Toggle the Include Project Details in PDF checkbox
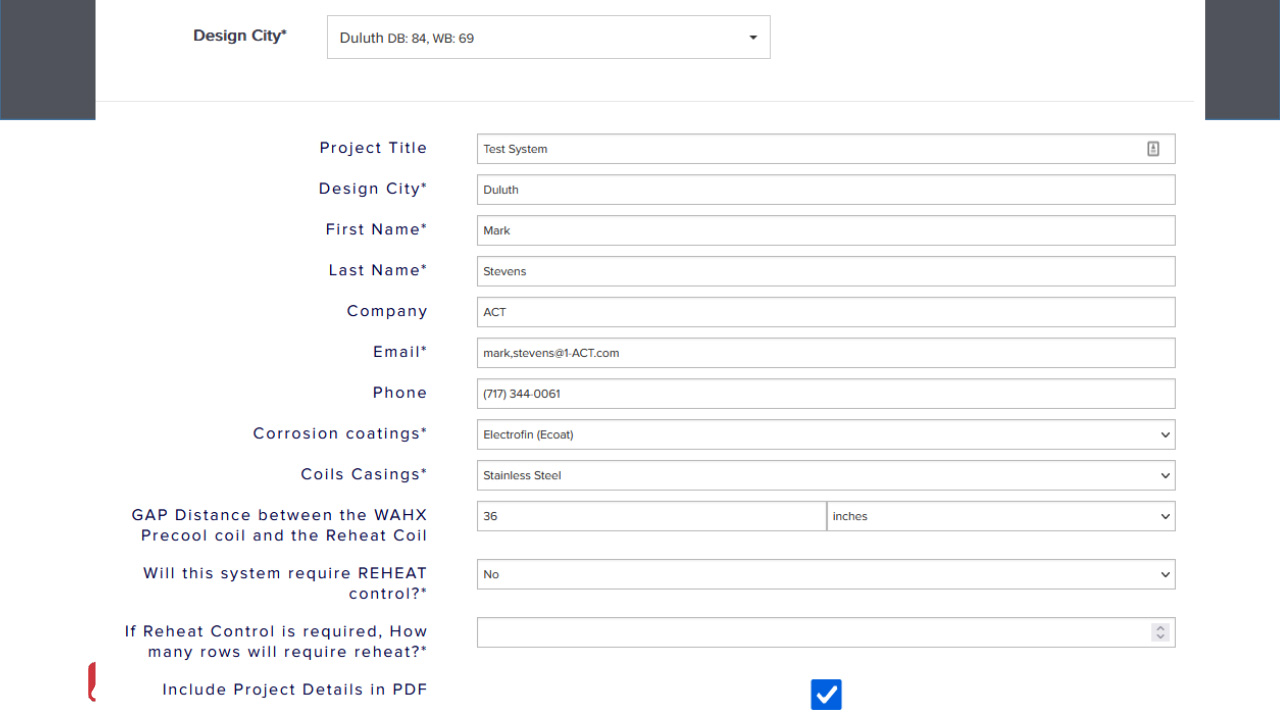The image size is (1280, 720). click(826, 694)
